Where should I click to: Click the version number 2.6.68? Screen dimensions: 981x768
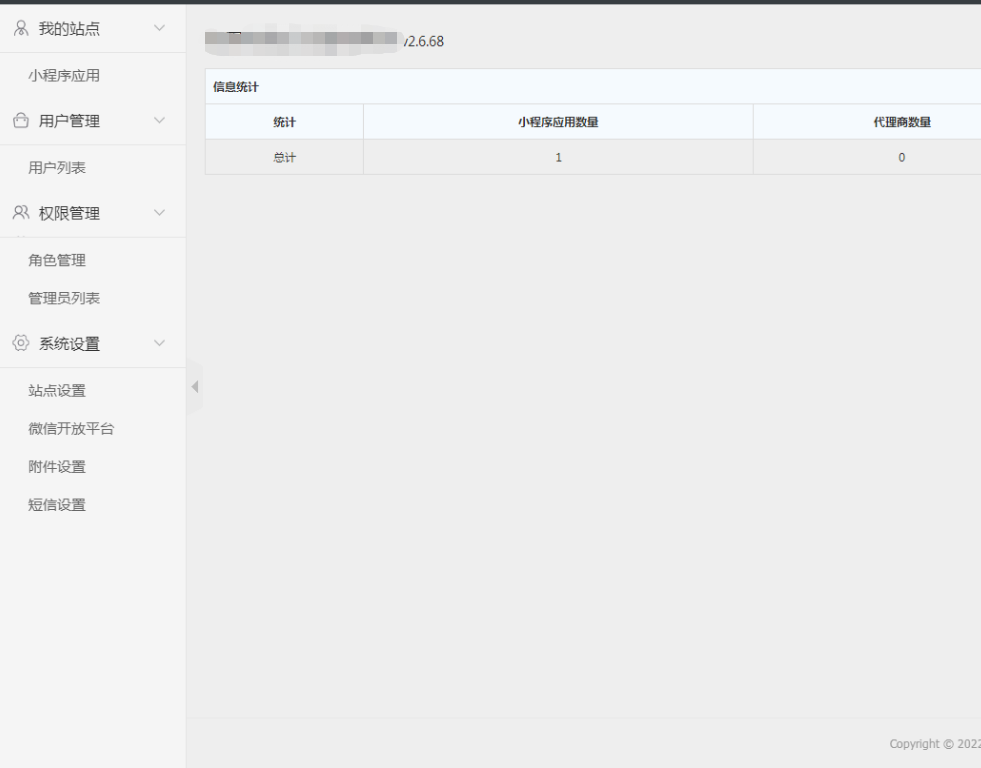424,41
